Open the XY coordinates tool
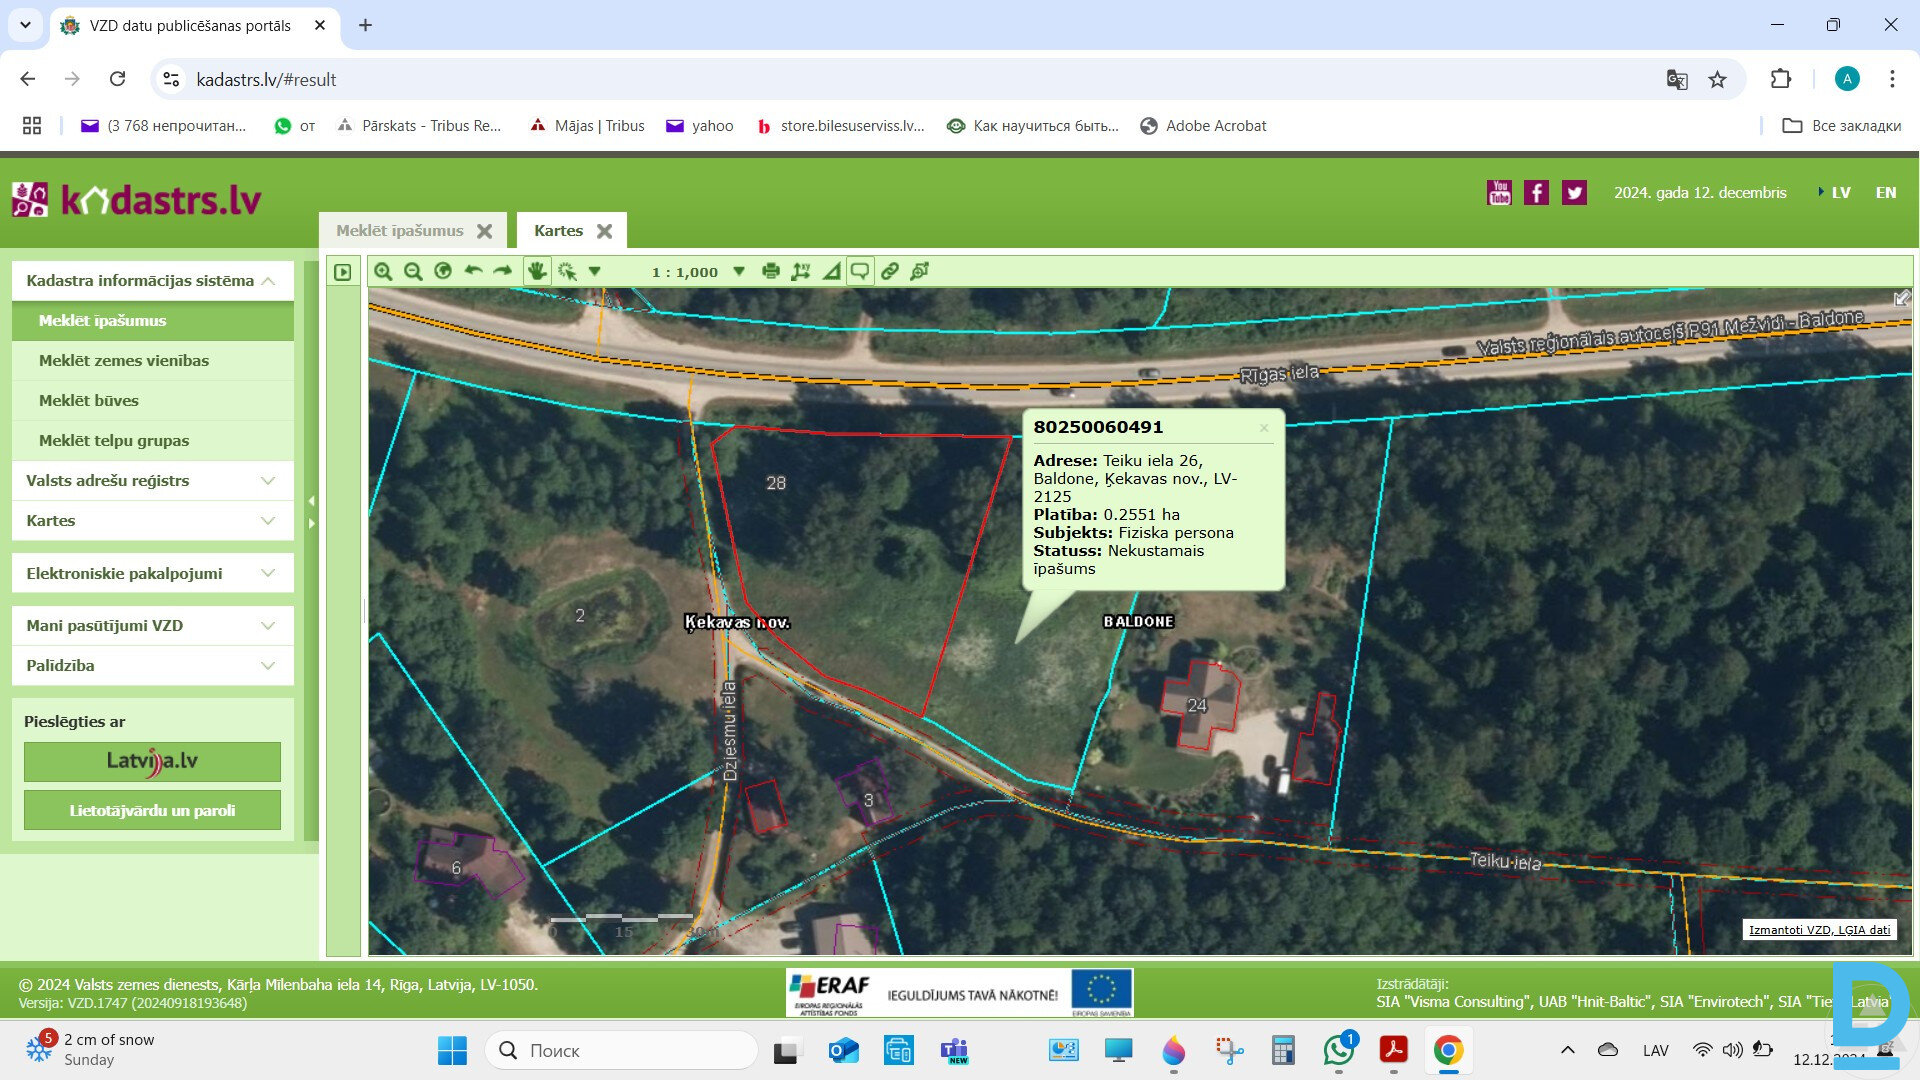 pyautogui.click(x=800, y=271)
